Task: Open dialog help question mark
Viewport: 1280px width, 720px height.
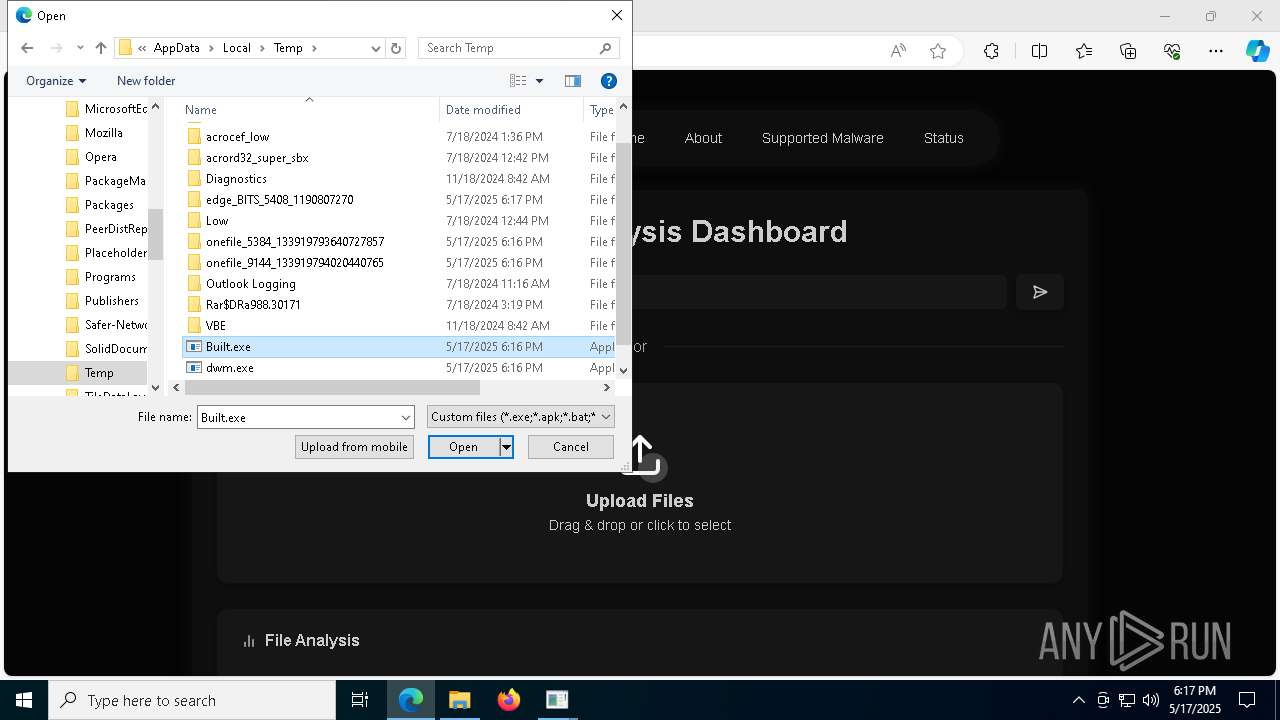Action: tap(608, 81)
